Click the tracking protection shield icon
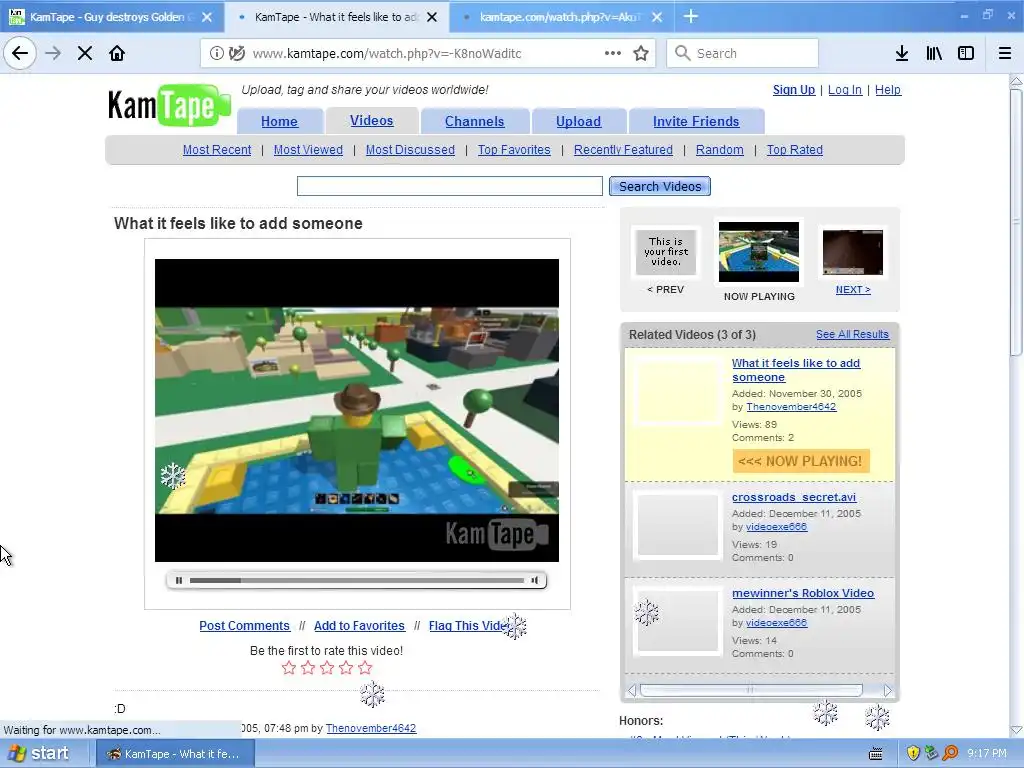1024x768 pixels. 237,53
